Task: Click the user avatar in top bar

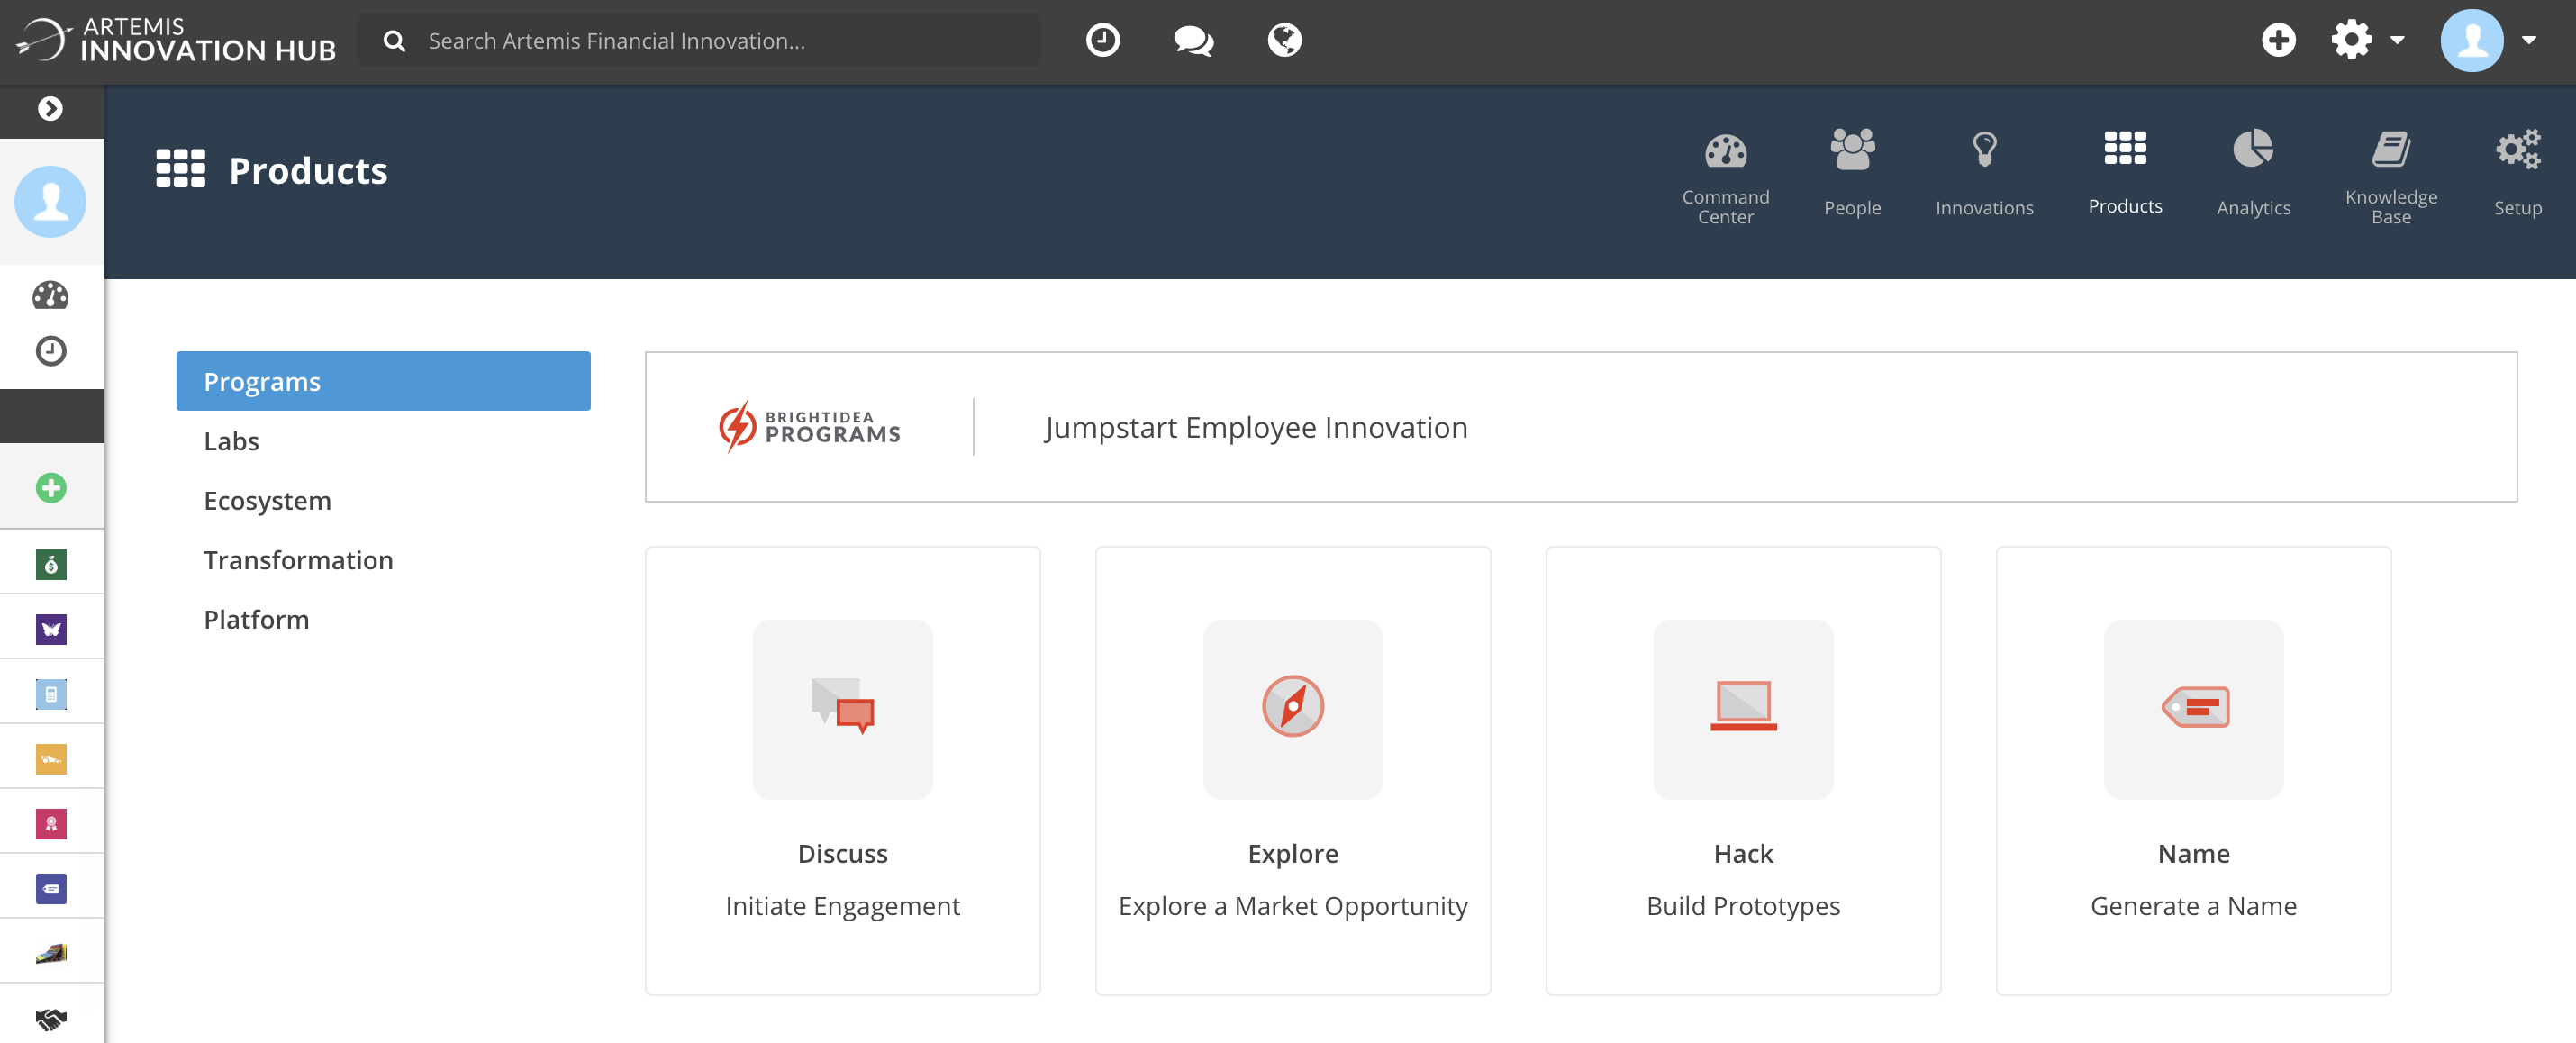Action: click(2471, 40)
